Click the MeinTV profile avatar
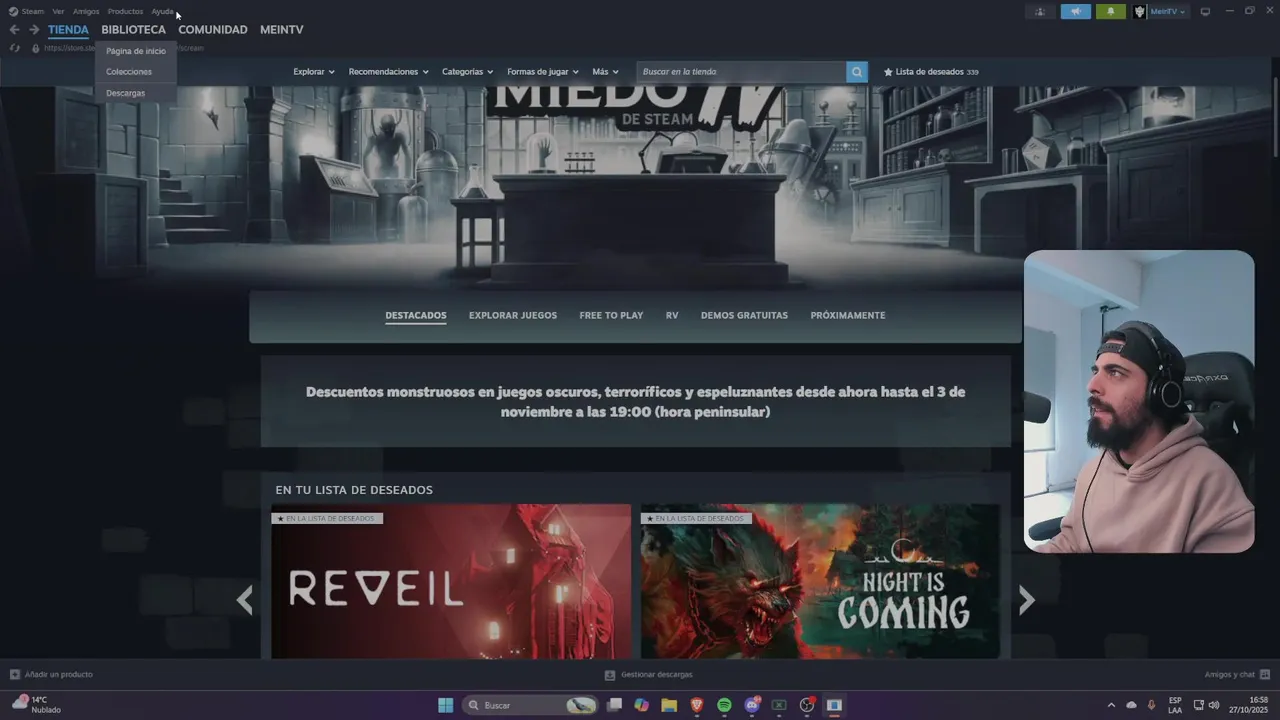Screen dimensions: 1280x720 [1140, 12]
